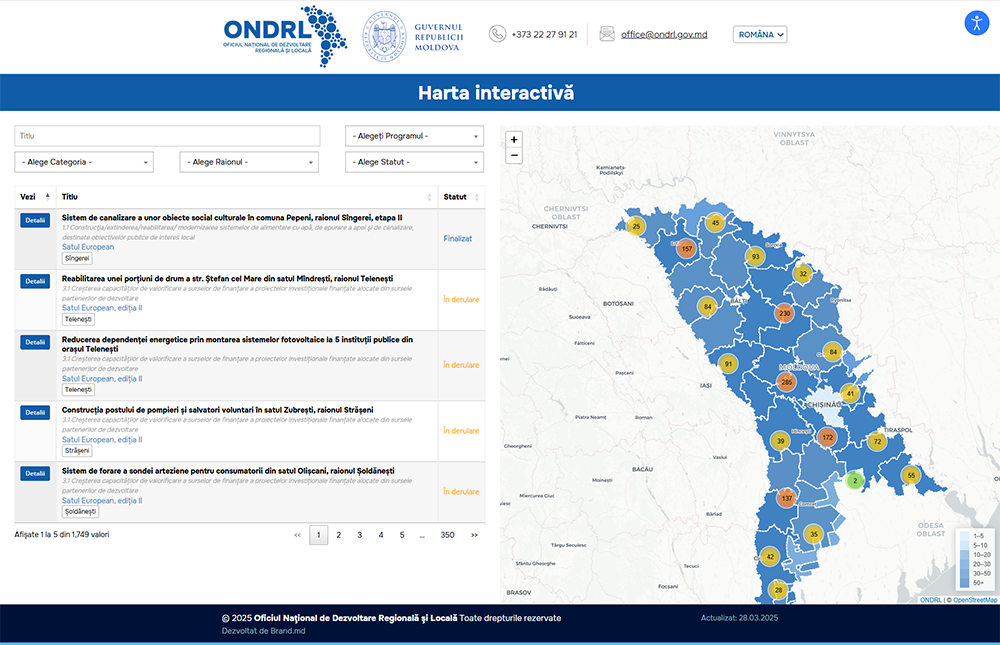1000x645 pixels.
Task: Go to page 2 of results
Action: coord(339,535)
